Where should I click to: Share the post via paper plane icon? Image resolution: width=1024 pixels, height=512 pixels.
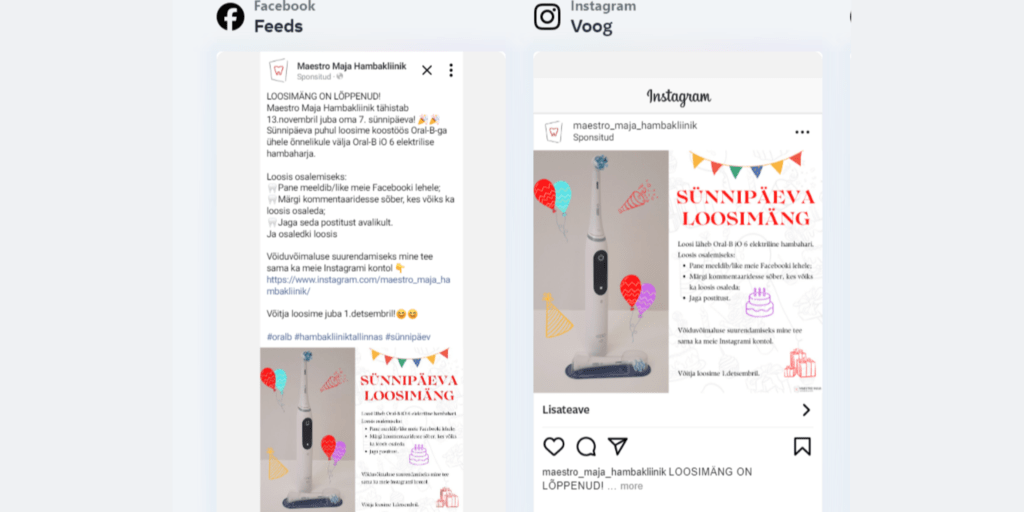pos(617,446)
